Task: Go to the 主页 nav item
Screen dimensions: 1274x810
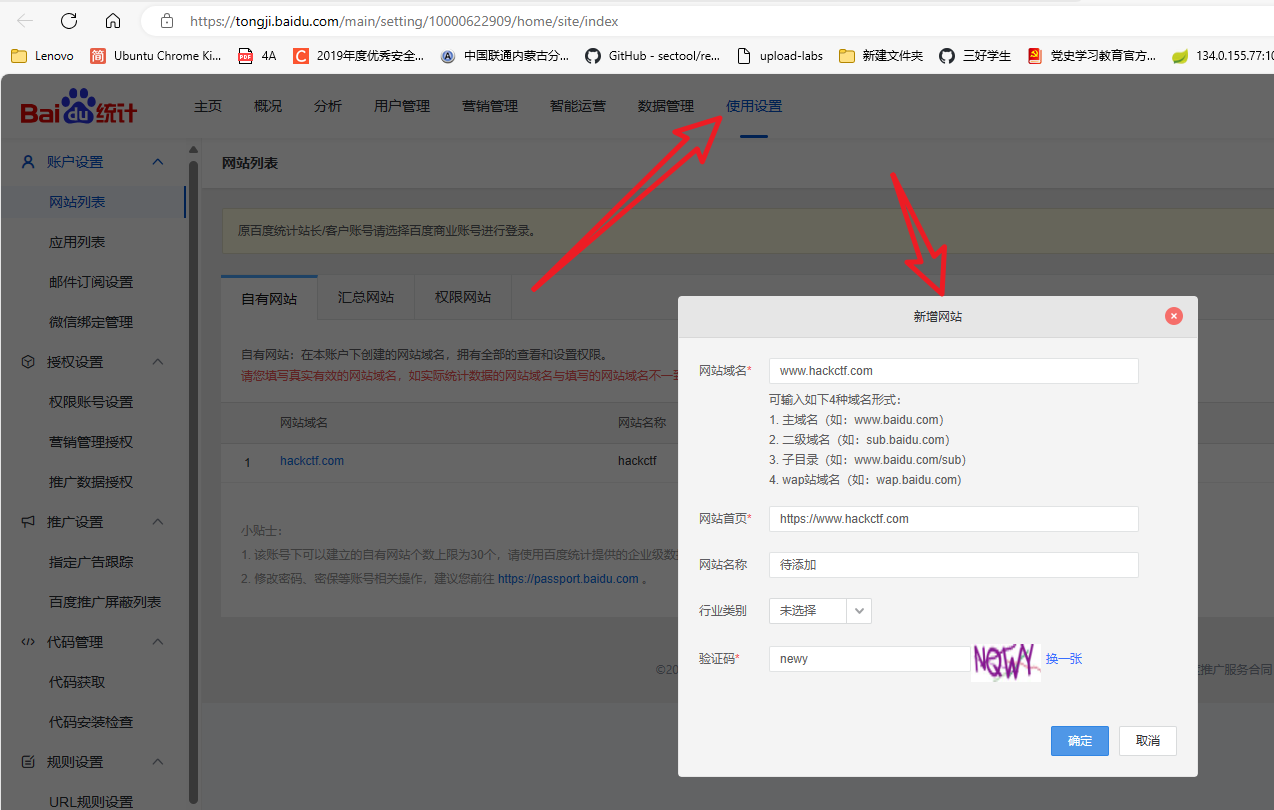Action: pos(208,106)
